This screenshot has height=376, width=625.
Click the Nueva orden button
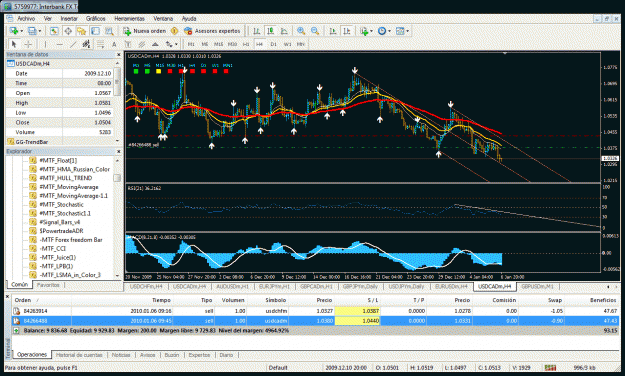tap(145, 31)
